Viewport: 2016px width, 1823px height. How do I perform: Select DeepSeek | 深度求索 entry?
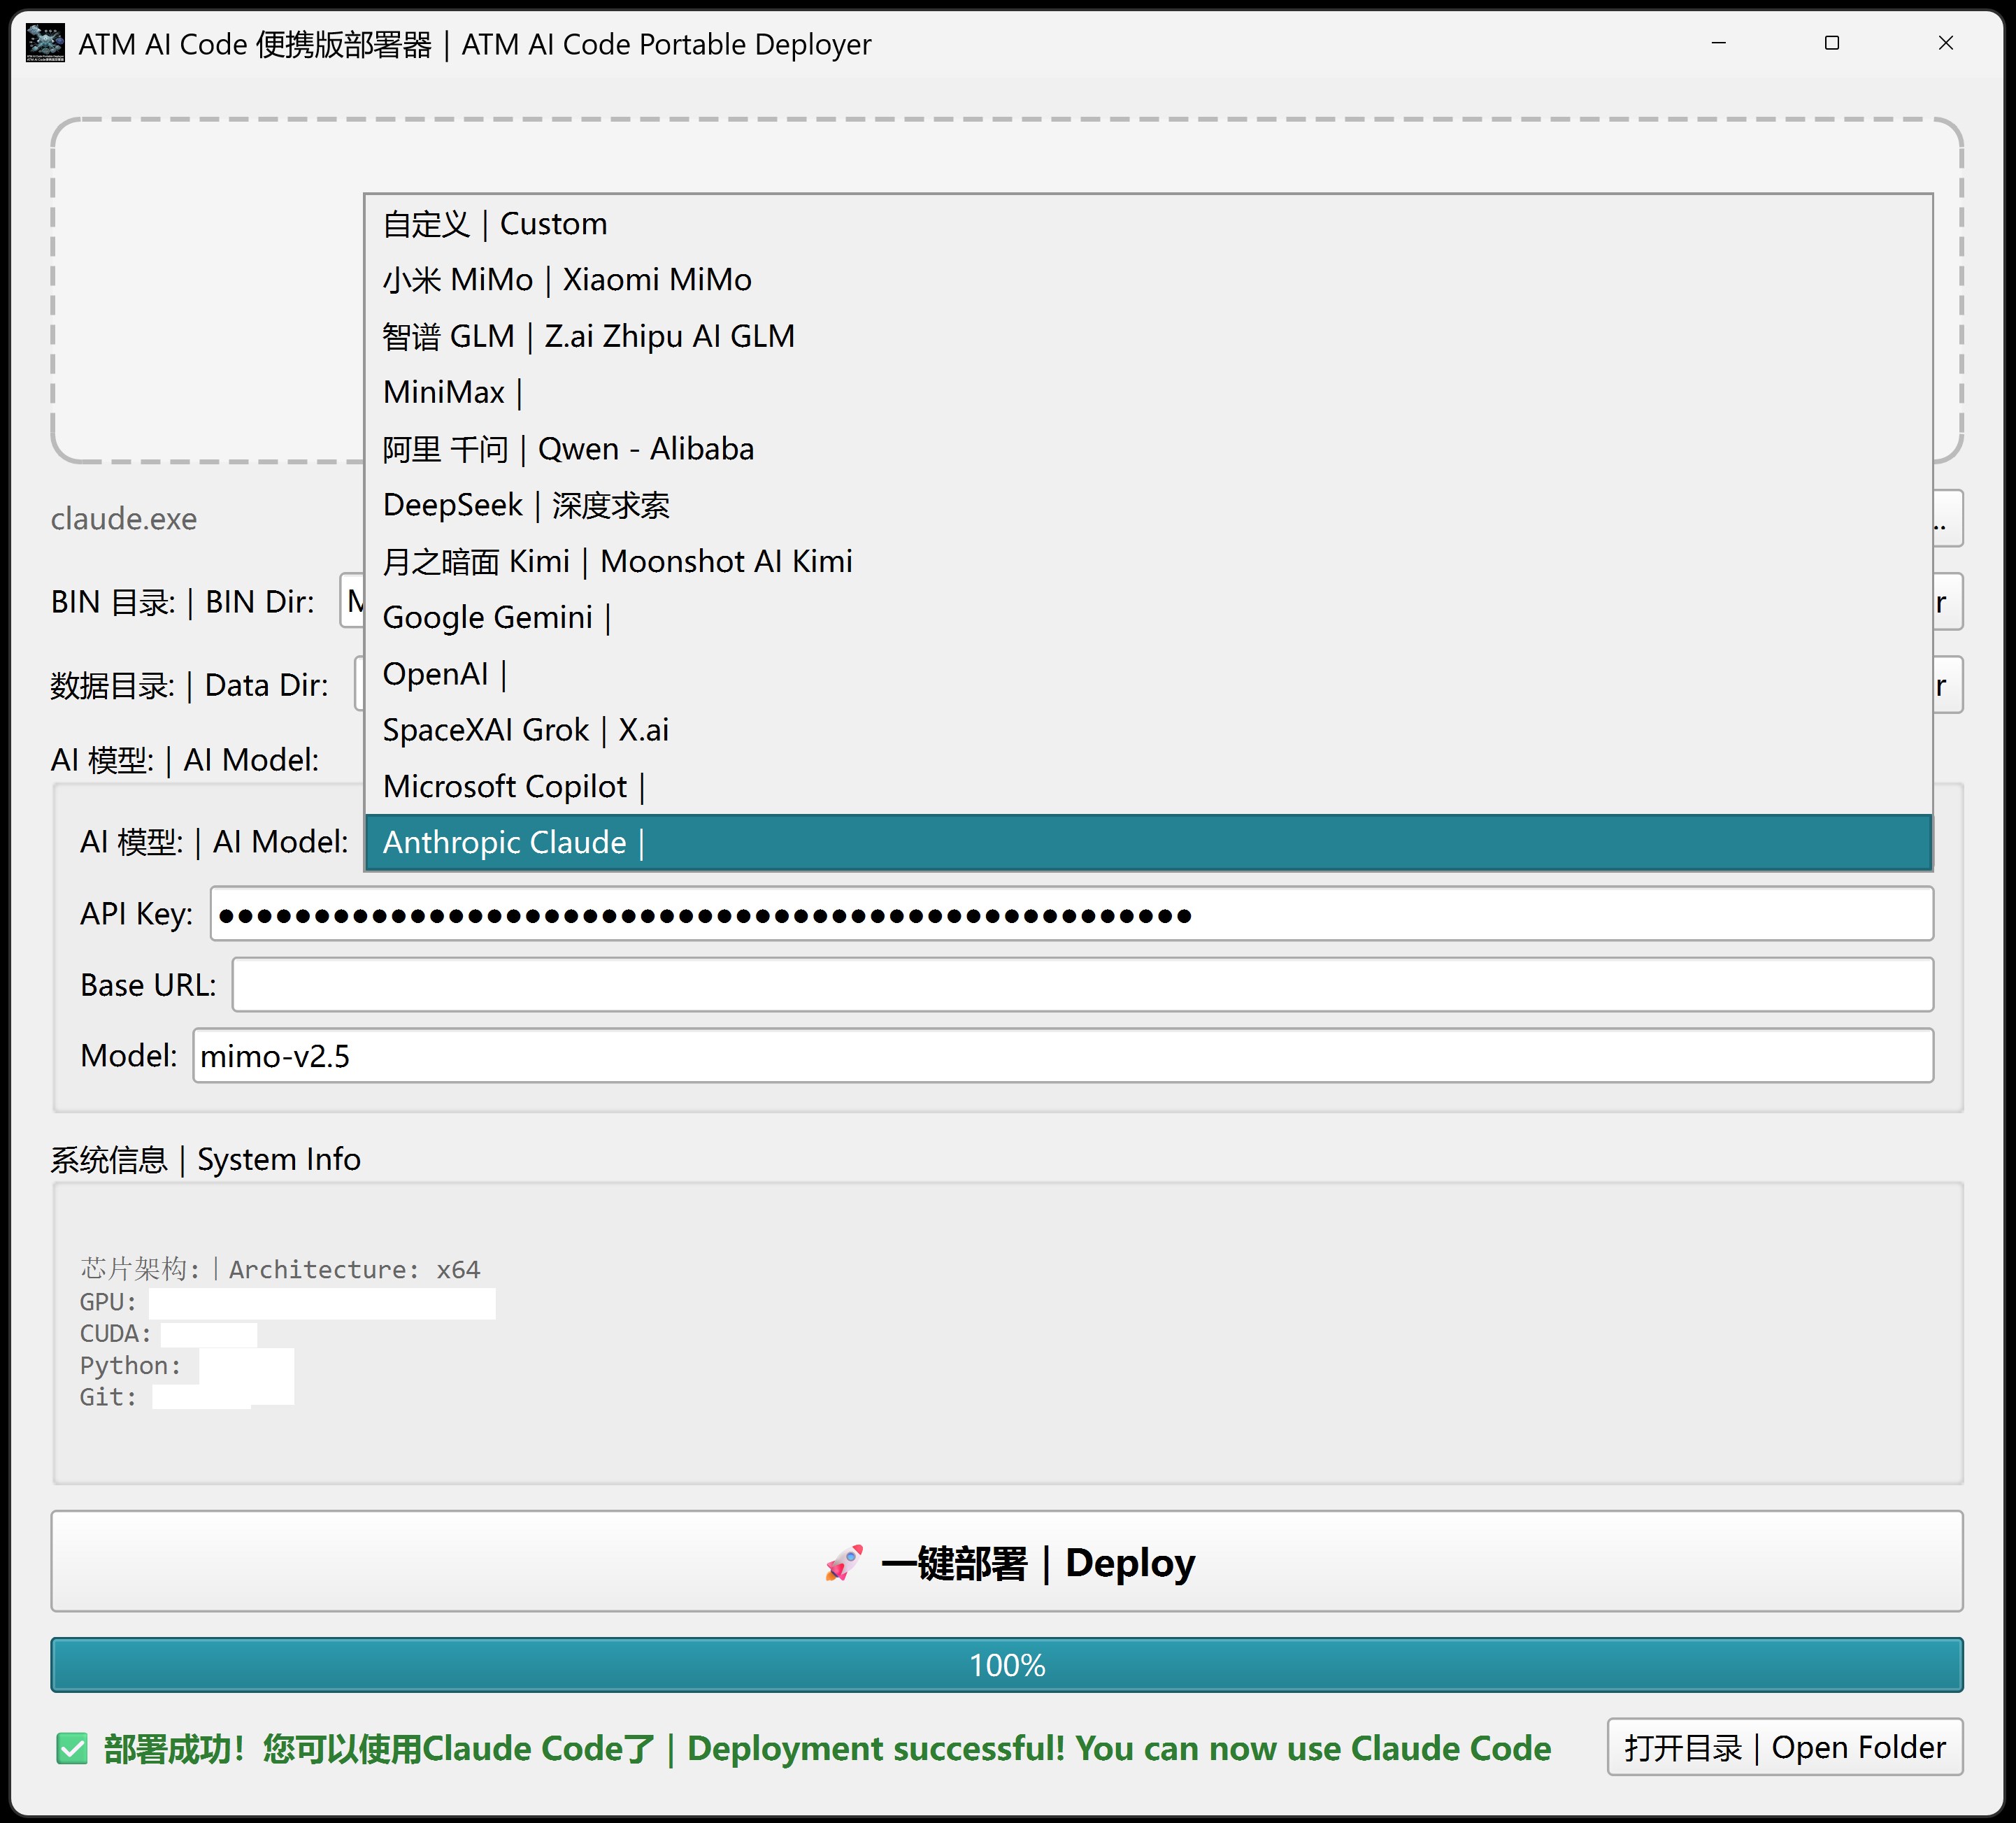(x=1148, y=505)
